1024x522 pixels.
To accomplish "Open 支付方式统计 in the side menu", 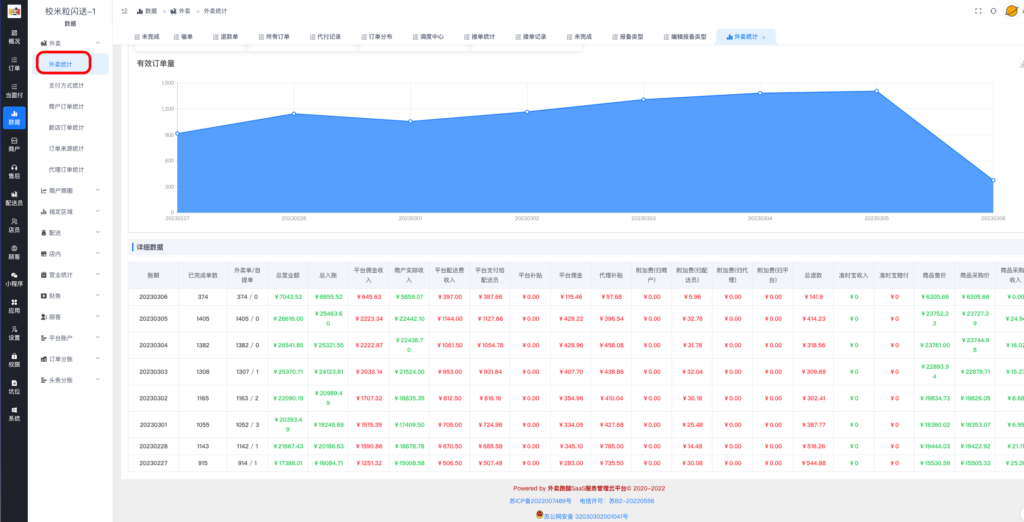I will pyautogui.click(x=66, y=86).
